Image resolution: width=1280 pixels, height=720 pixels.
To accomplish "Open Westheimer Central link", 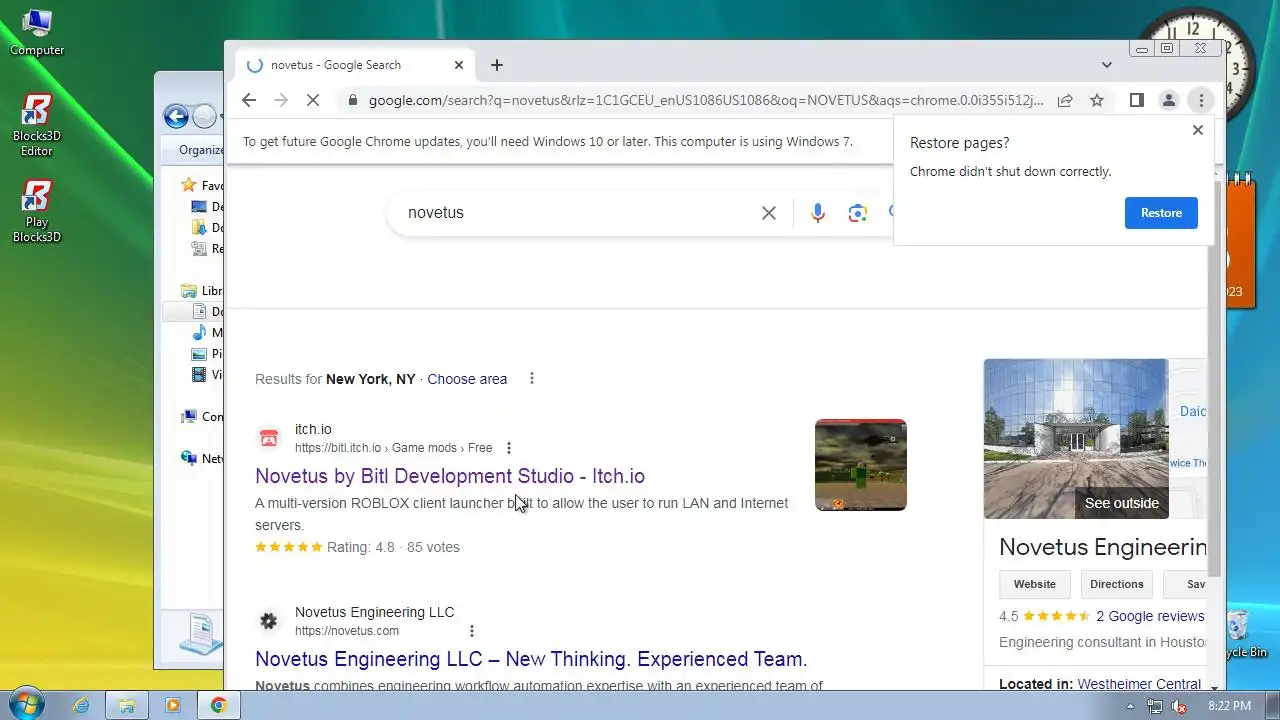I will click(1139, 684).
